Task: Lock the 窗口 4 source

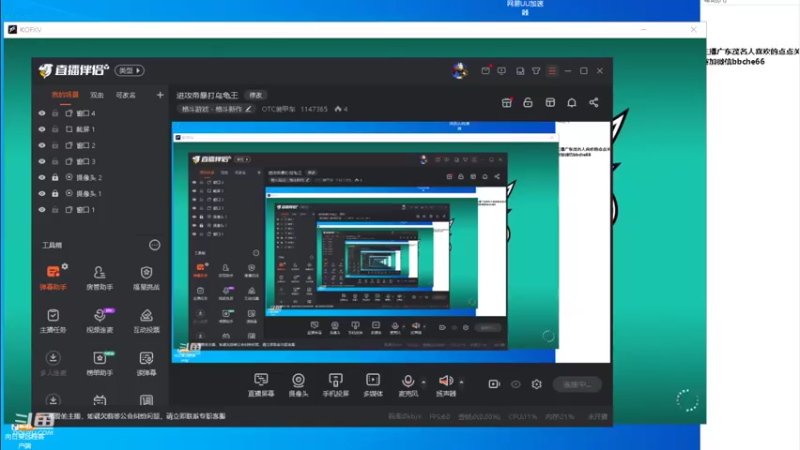Action: [55, 113]
